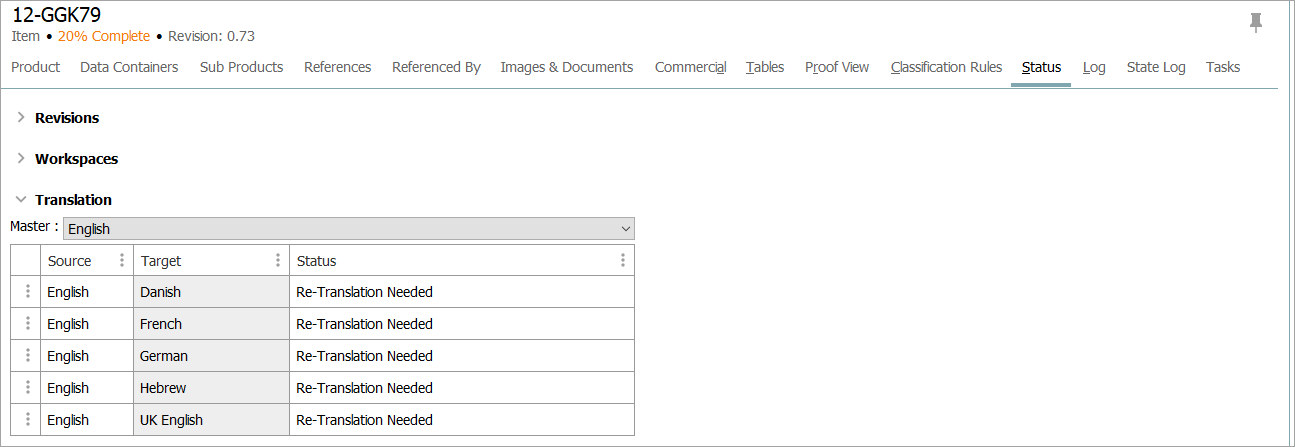This screenshot has height=447, width=1295.
Task: Switch to the State Log tab
Action: tap(1155, 68)
